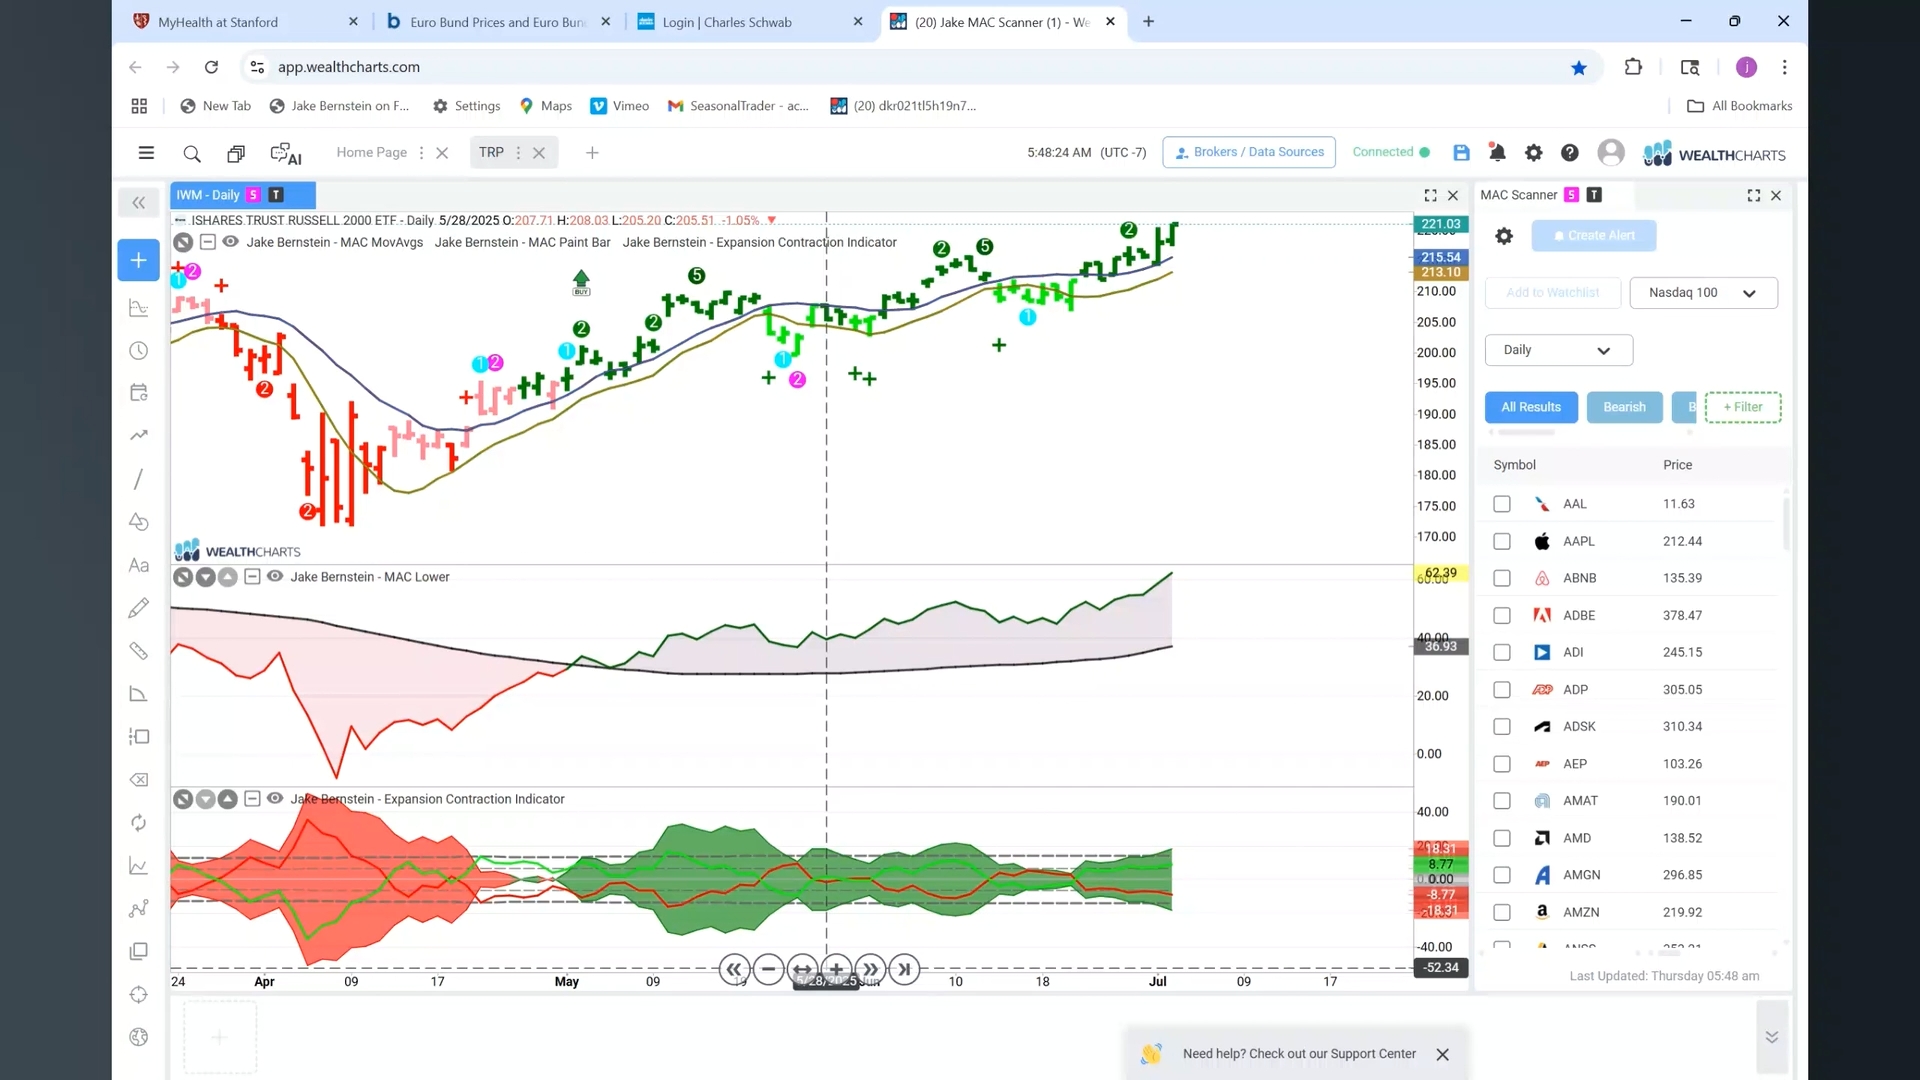Screen dimensions: 1920x1080
Task: Click the 213.10 moving average price label
Action: click(1440, 272)
